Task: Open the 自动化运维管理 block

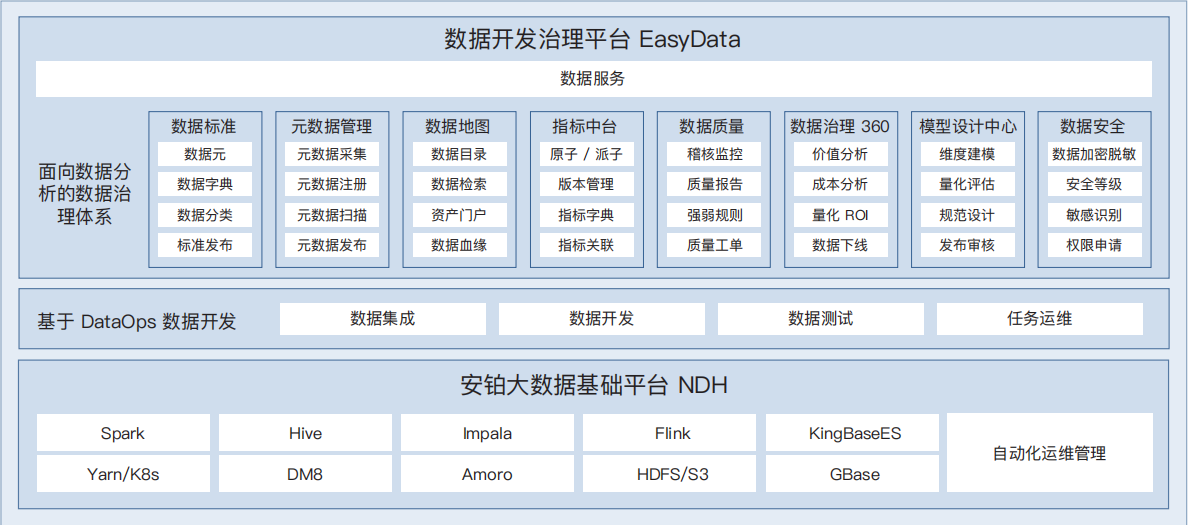Action: click(x=1049, y=453)
